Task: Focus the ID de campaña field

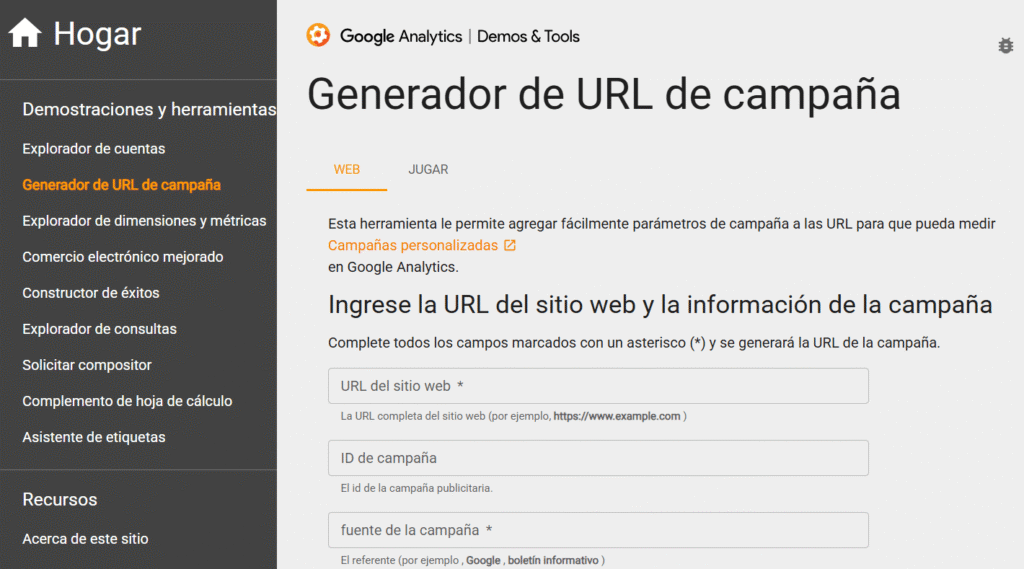Action: point(598,458)
